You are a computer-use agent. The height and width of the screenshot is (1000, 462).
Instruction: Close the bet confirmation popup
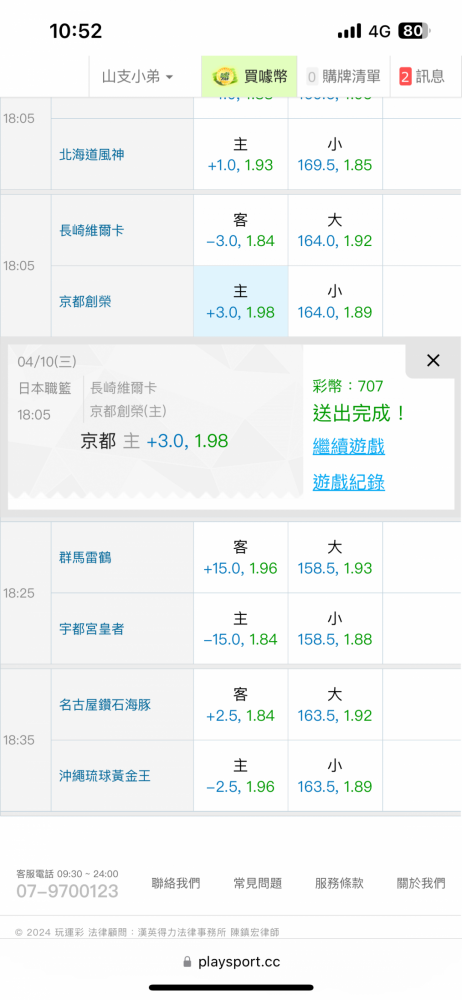tap(433, 361)
